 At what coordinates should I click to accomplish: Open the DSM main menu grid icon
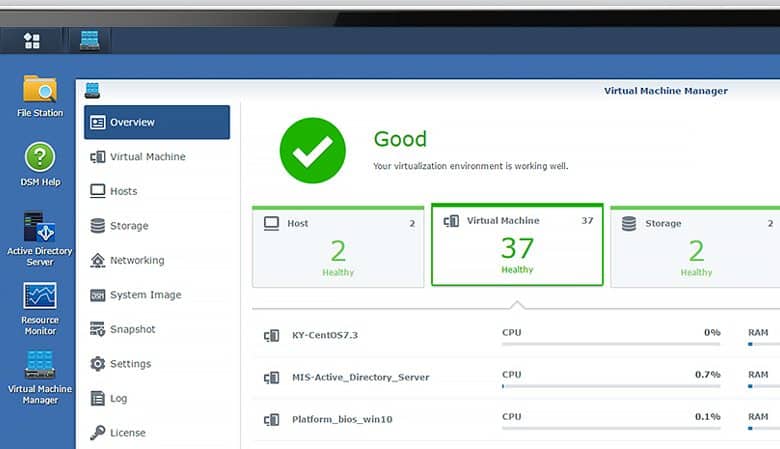point(32,40)
